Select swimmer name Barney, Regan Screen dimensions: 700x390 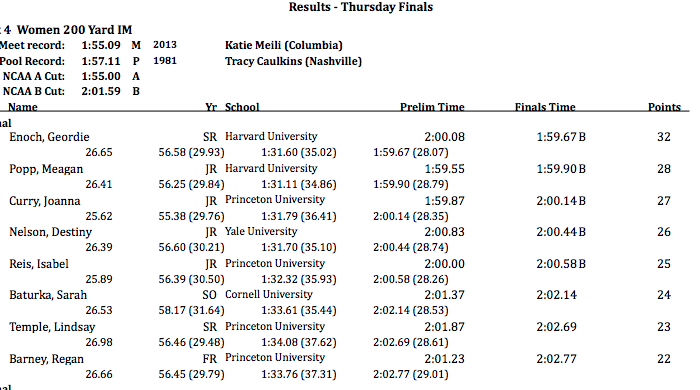[46, 359]
